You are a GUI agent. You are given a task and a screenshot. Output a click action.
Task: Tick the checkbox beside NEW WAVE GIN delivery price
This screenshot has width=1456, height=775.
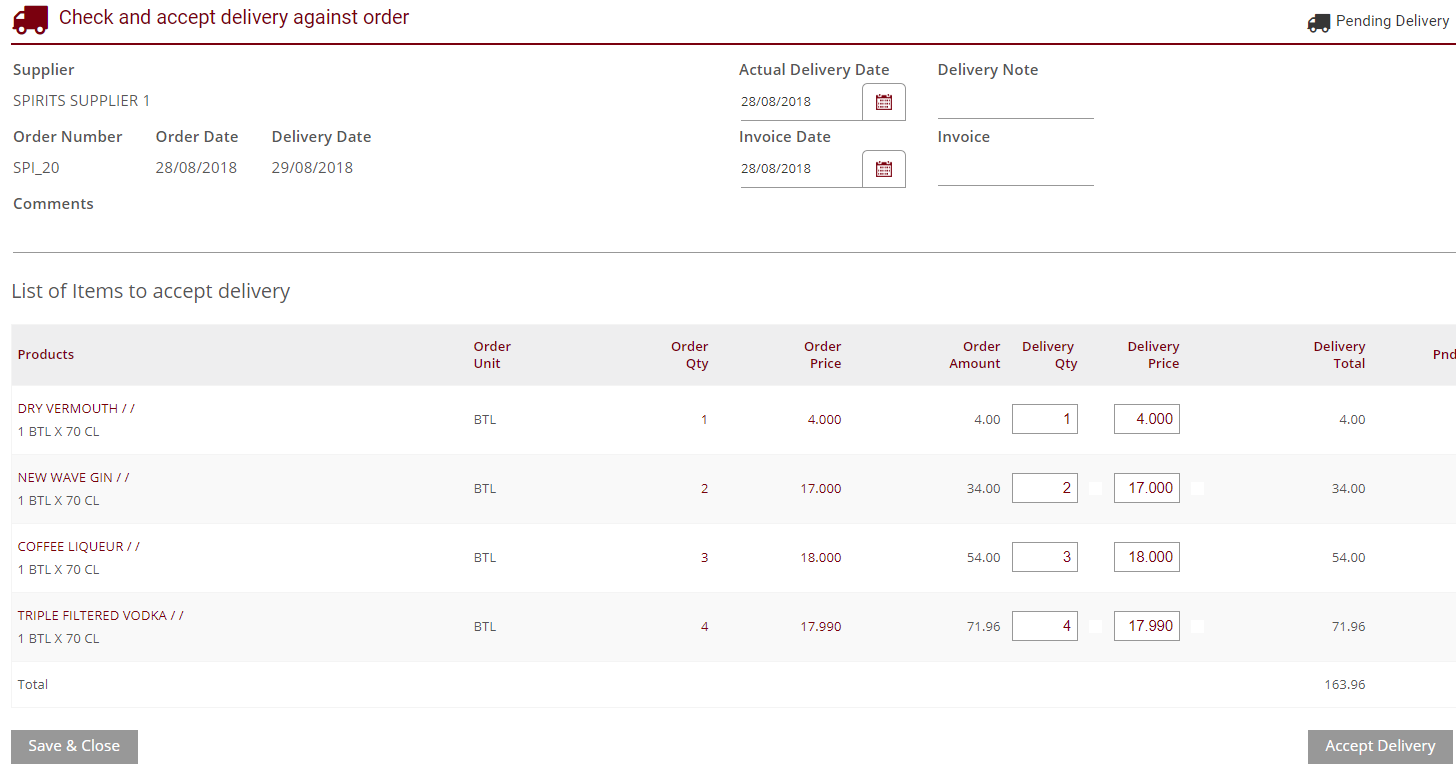point(1197,488)
